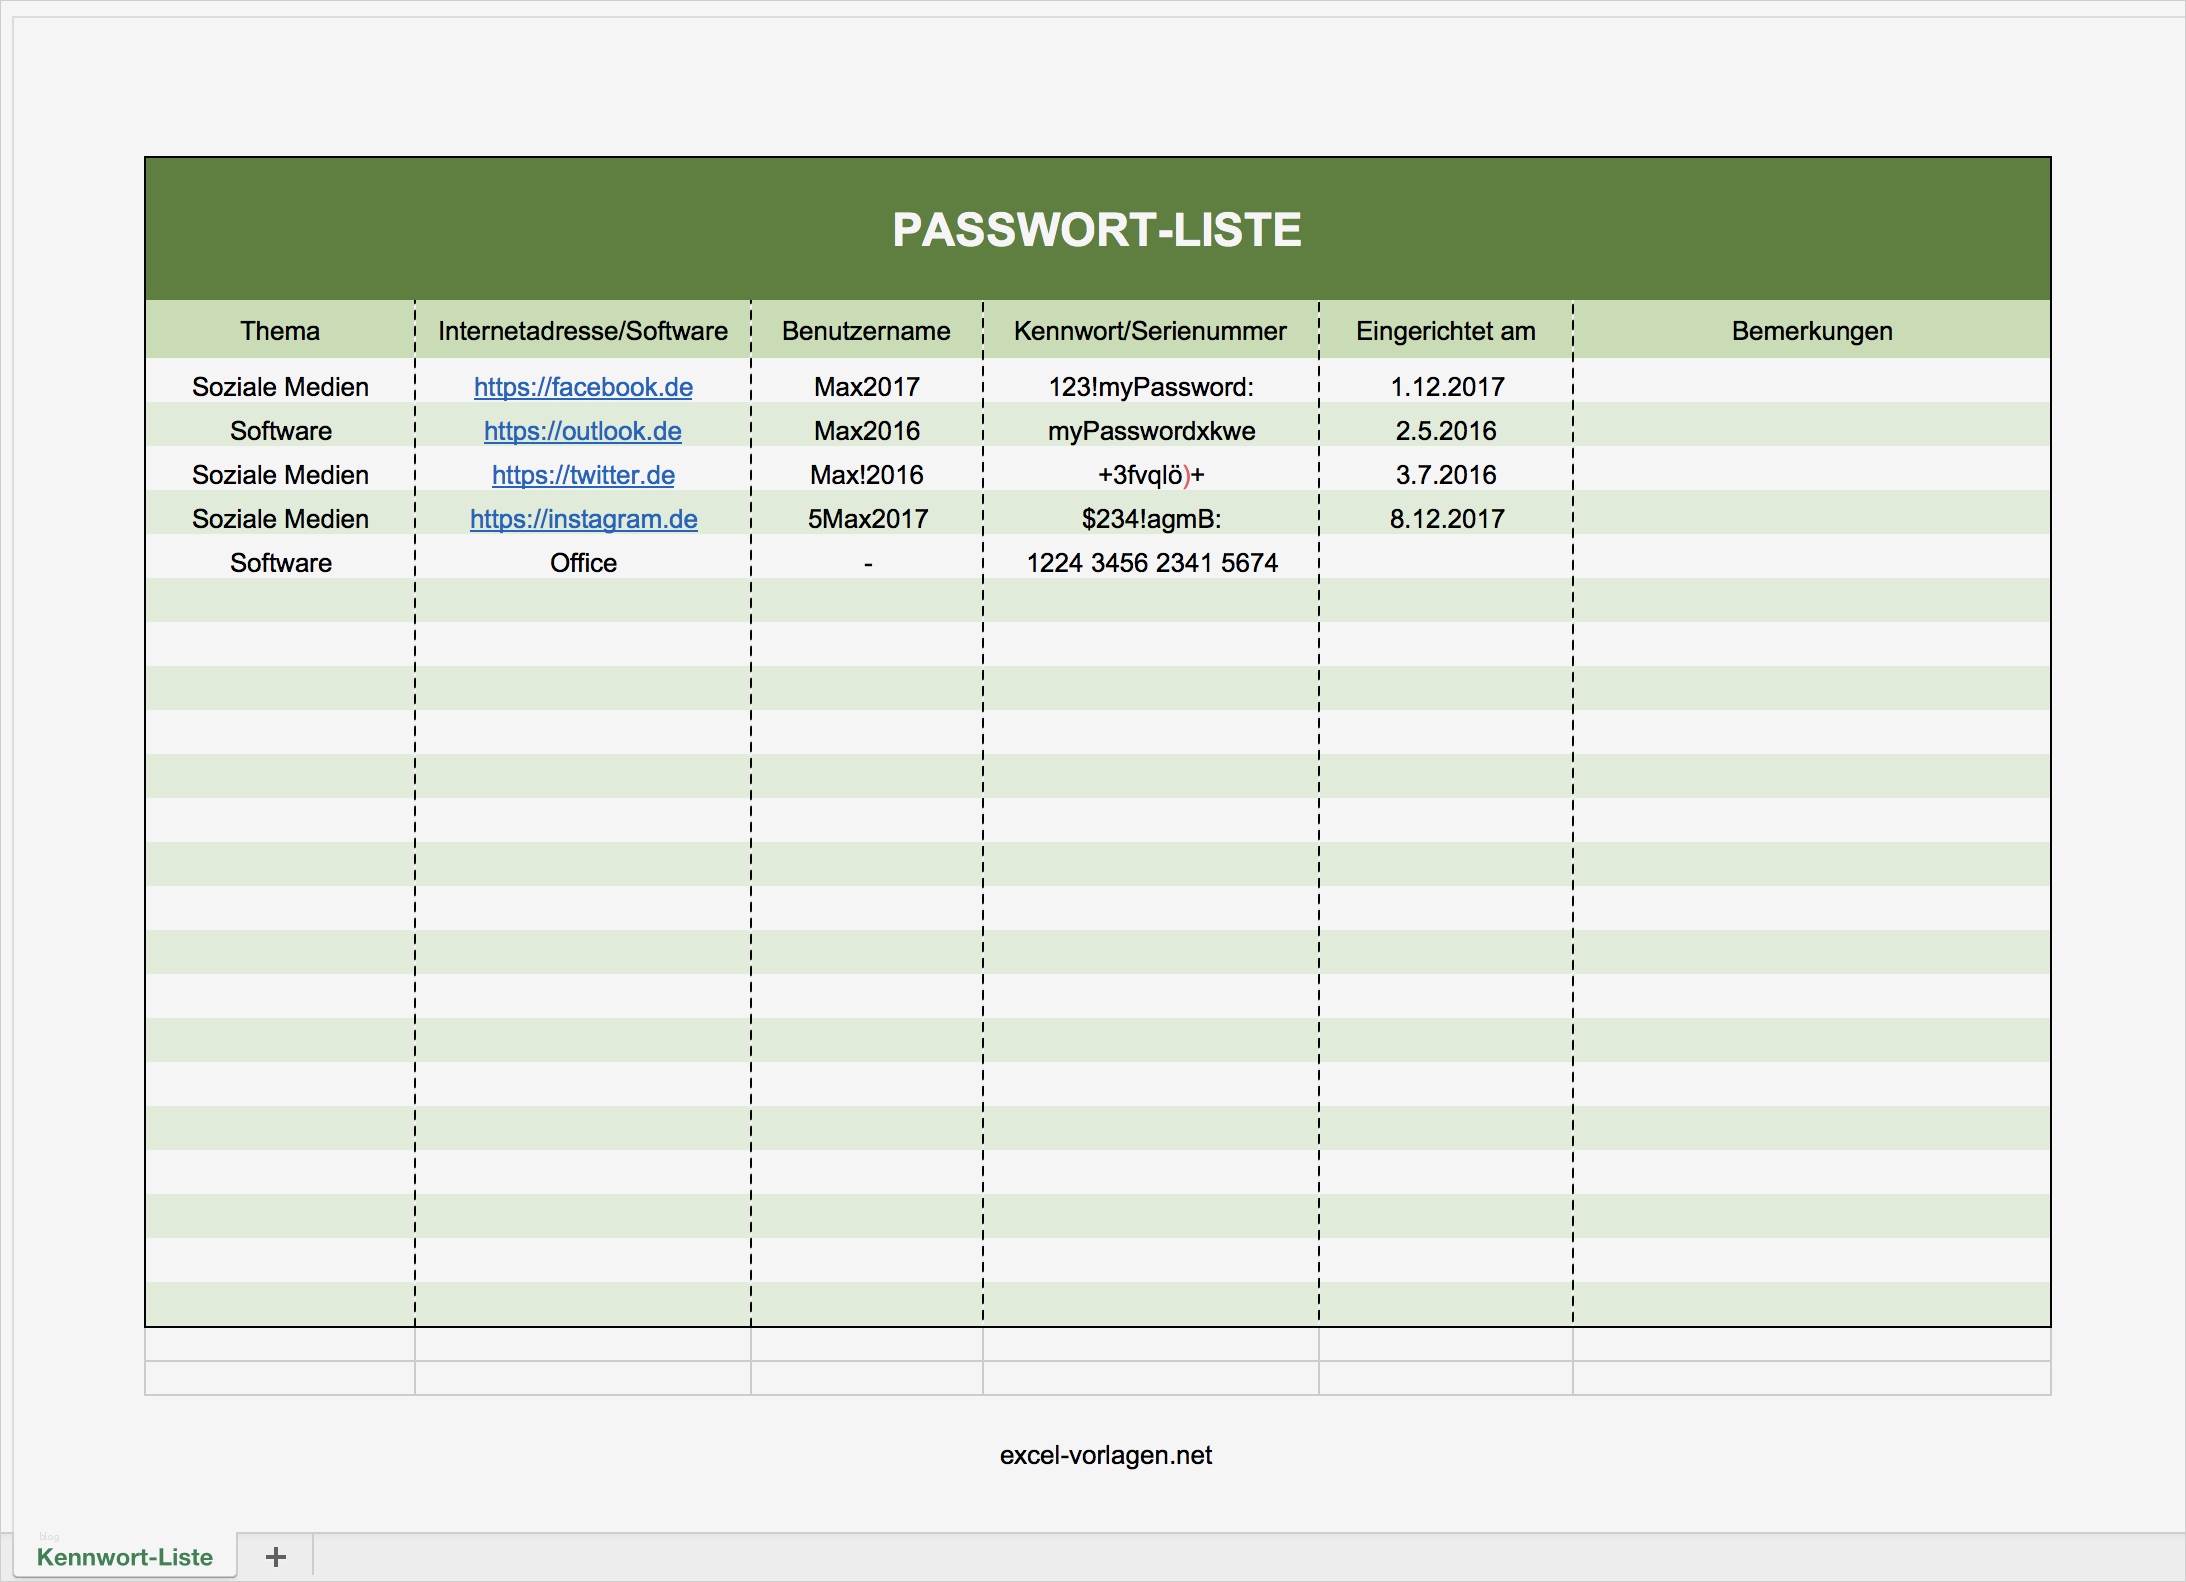Open the https://instagram.de hyperlink

[x=582, y=518]
